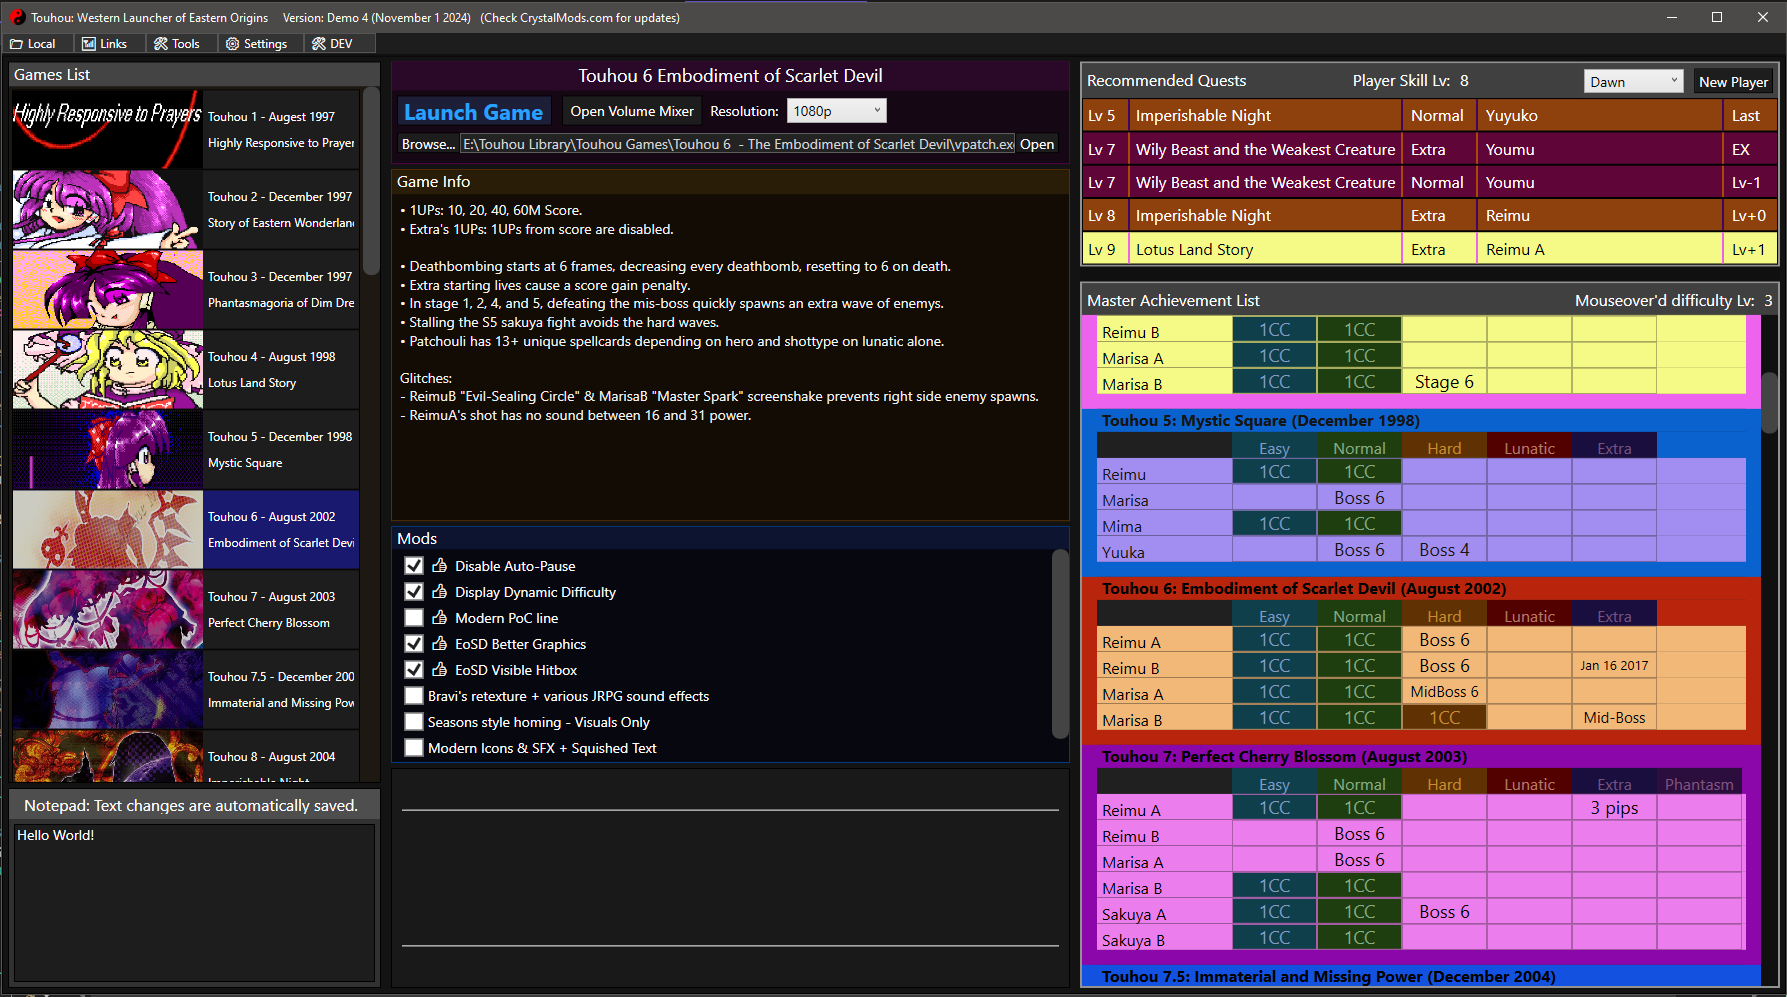Image resolution: width=1787 pixels, height=997 pixels.
Task: Click thumbs-up icon beside Display Dynamic Difficulty
Action: point(439,592)
